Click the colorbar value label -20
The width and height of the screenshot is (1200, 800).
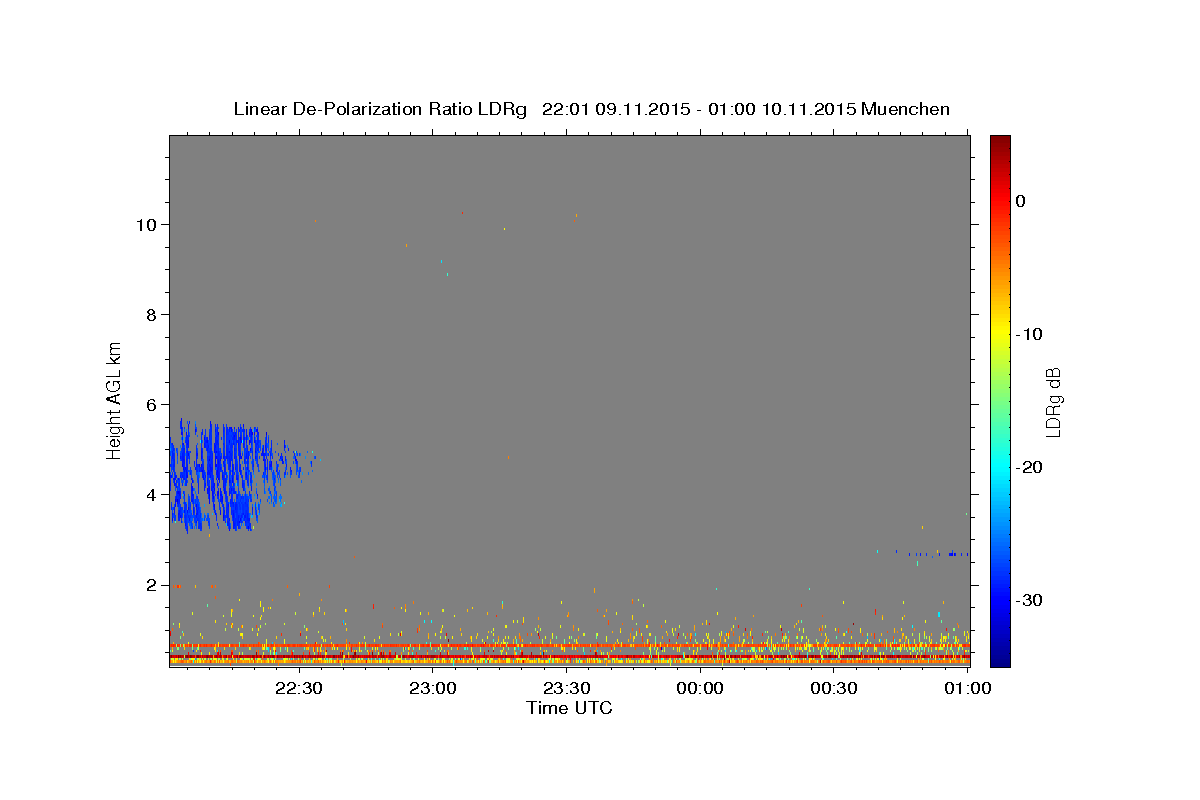pos(1031,467)
